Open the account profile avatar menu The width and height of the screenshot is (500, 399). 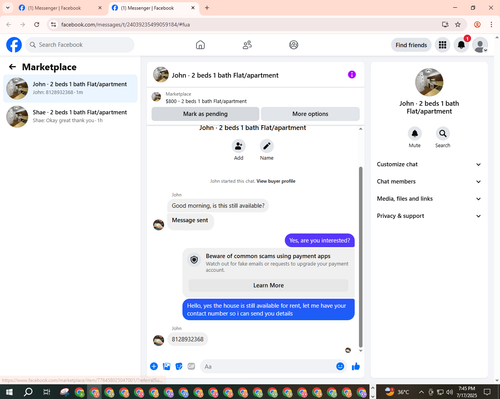pos(480,45)
